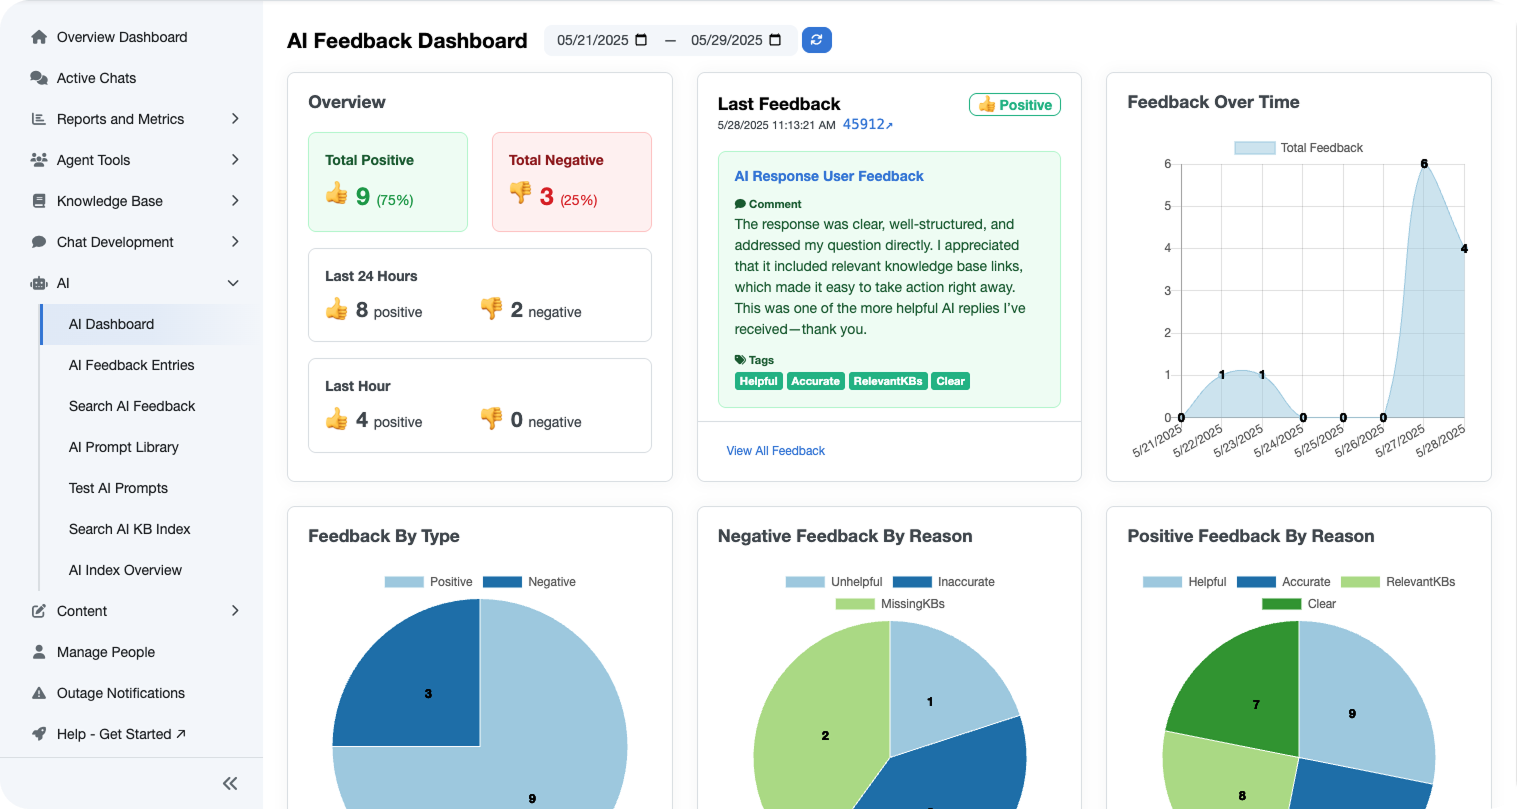Expand the Content section chevron
The width and height of the screenshot is (1517, 809).
[x=235, y=611]
